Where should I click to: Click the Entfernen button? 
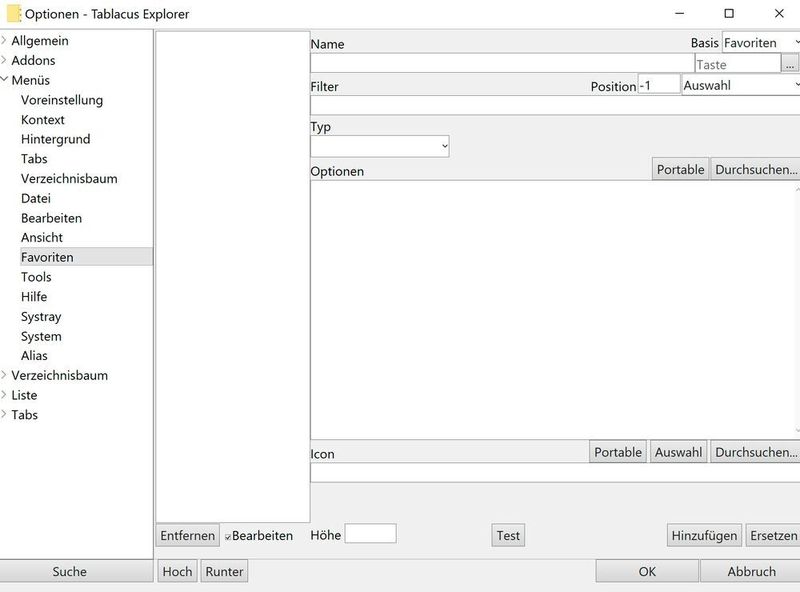pos(187,535)
